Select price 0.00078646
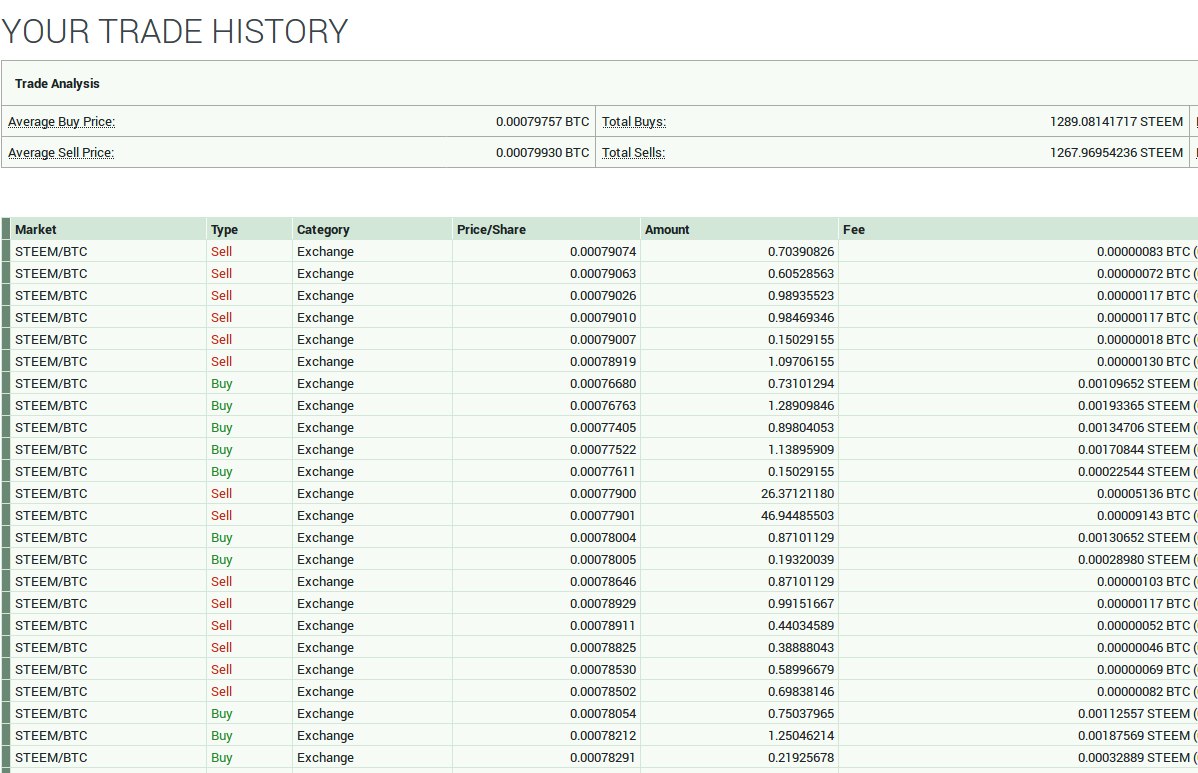This screenshot has height=773, width=1198. point(603,581)
